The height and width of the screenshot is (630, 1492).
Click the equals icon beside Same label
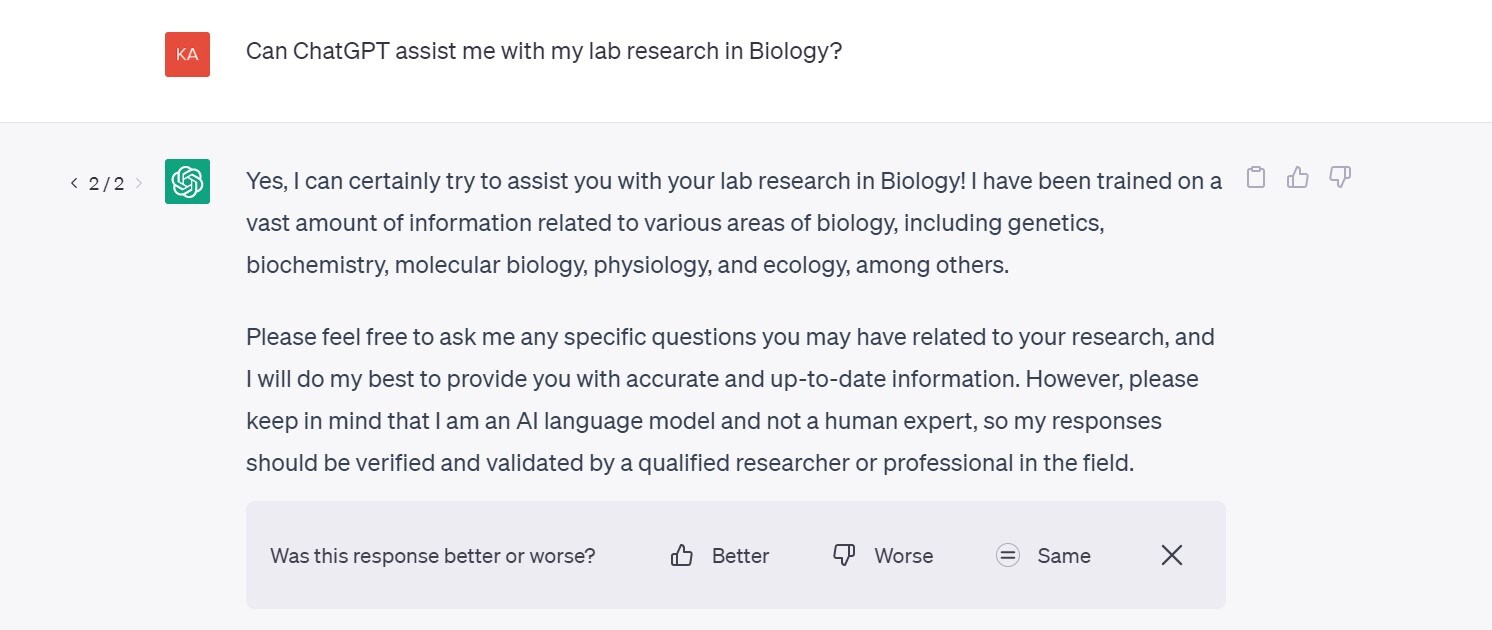coord(1008,556)
